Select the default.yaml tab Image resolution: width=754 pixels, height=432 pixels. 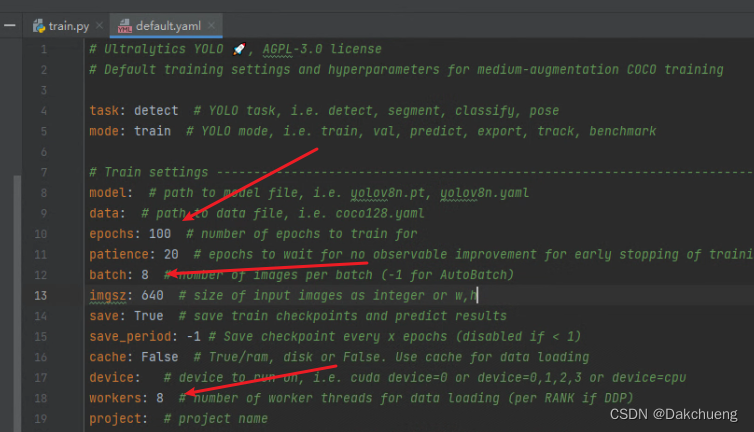(168, 26)
